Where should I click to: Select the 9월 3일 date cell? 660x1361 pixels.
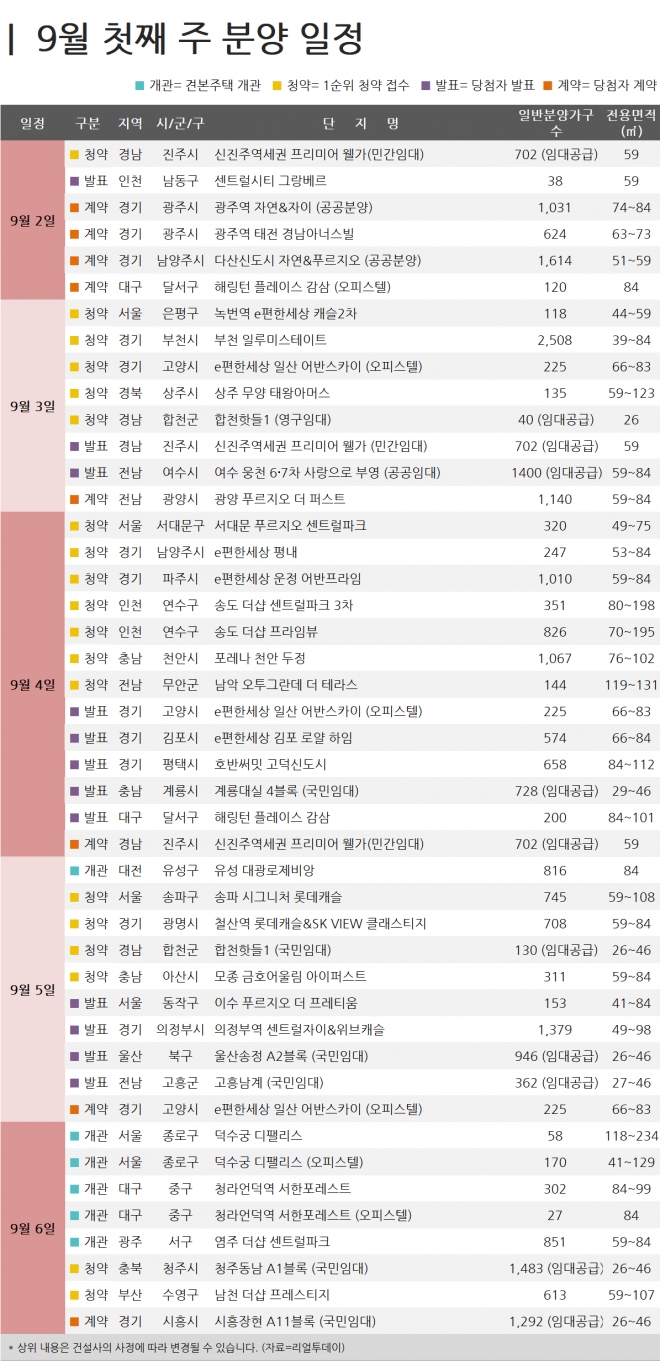click(32, 405)
